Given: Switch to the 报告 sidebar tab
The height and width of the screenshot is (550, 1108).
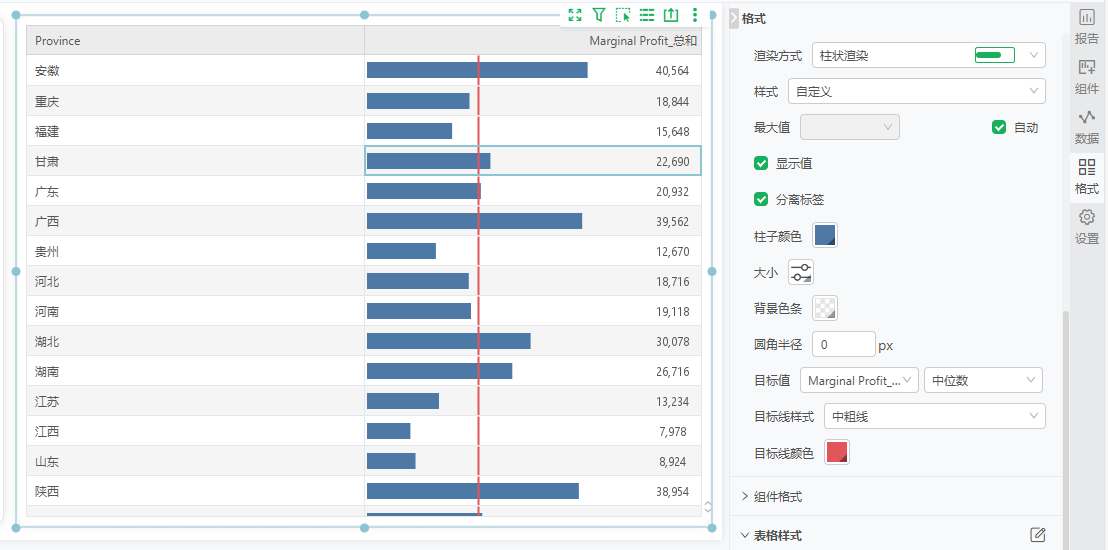Looking at the screenshot, I should (x=1087, y=28).
